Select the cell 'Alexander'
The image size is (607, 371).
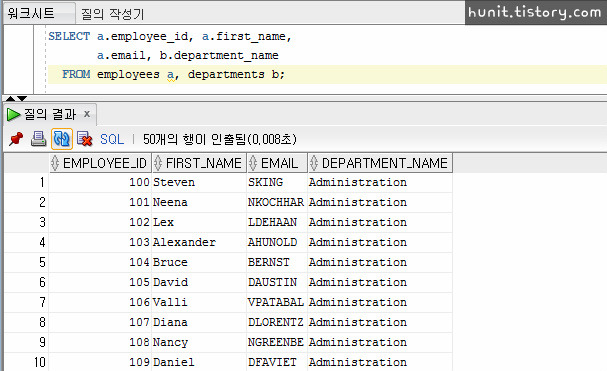[x=199, y=242]
